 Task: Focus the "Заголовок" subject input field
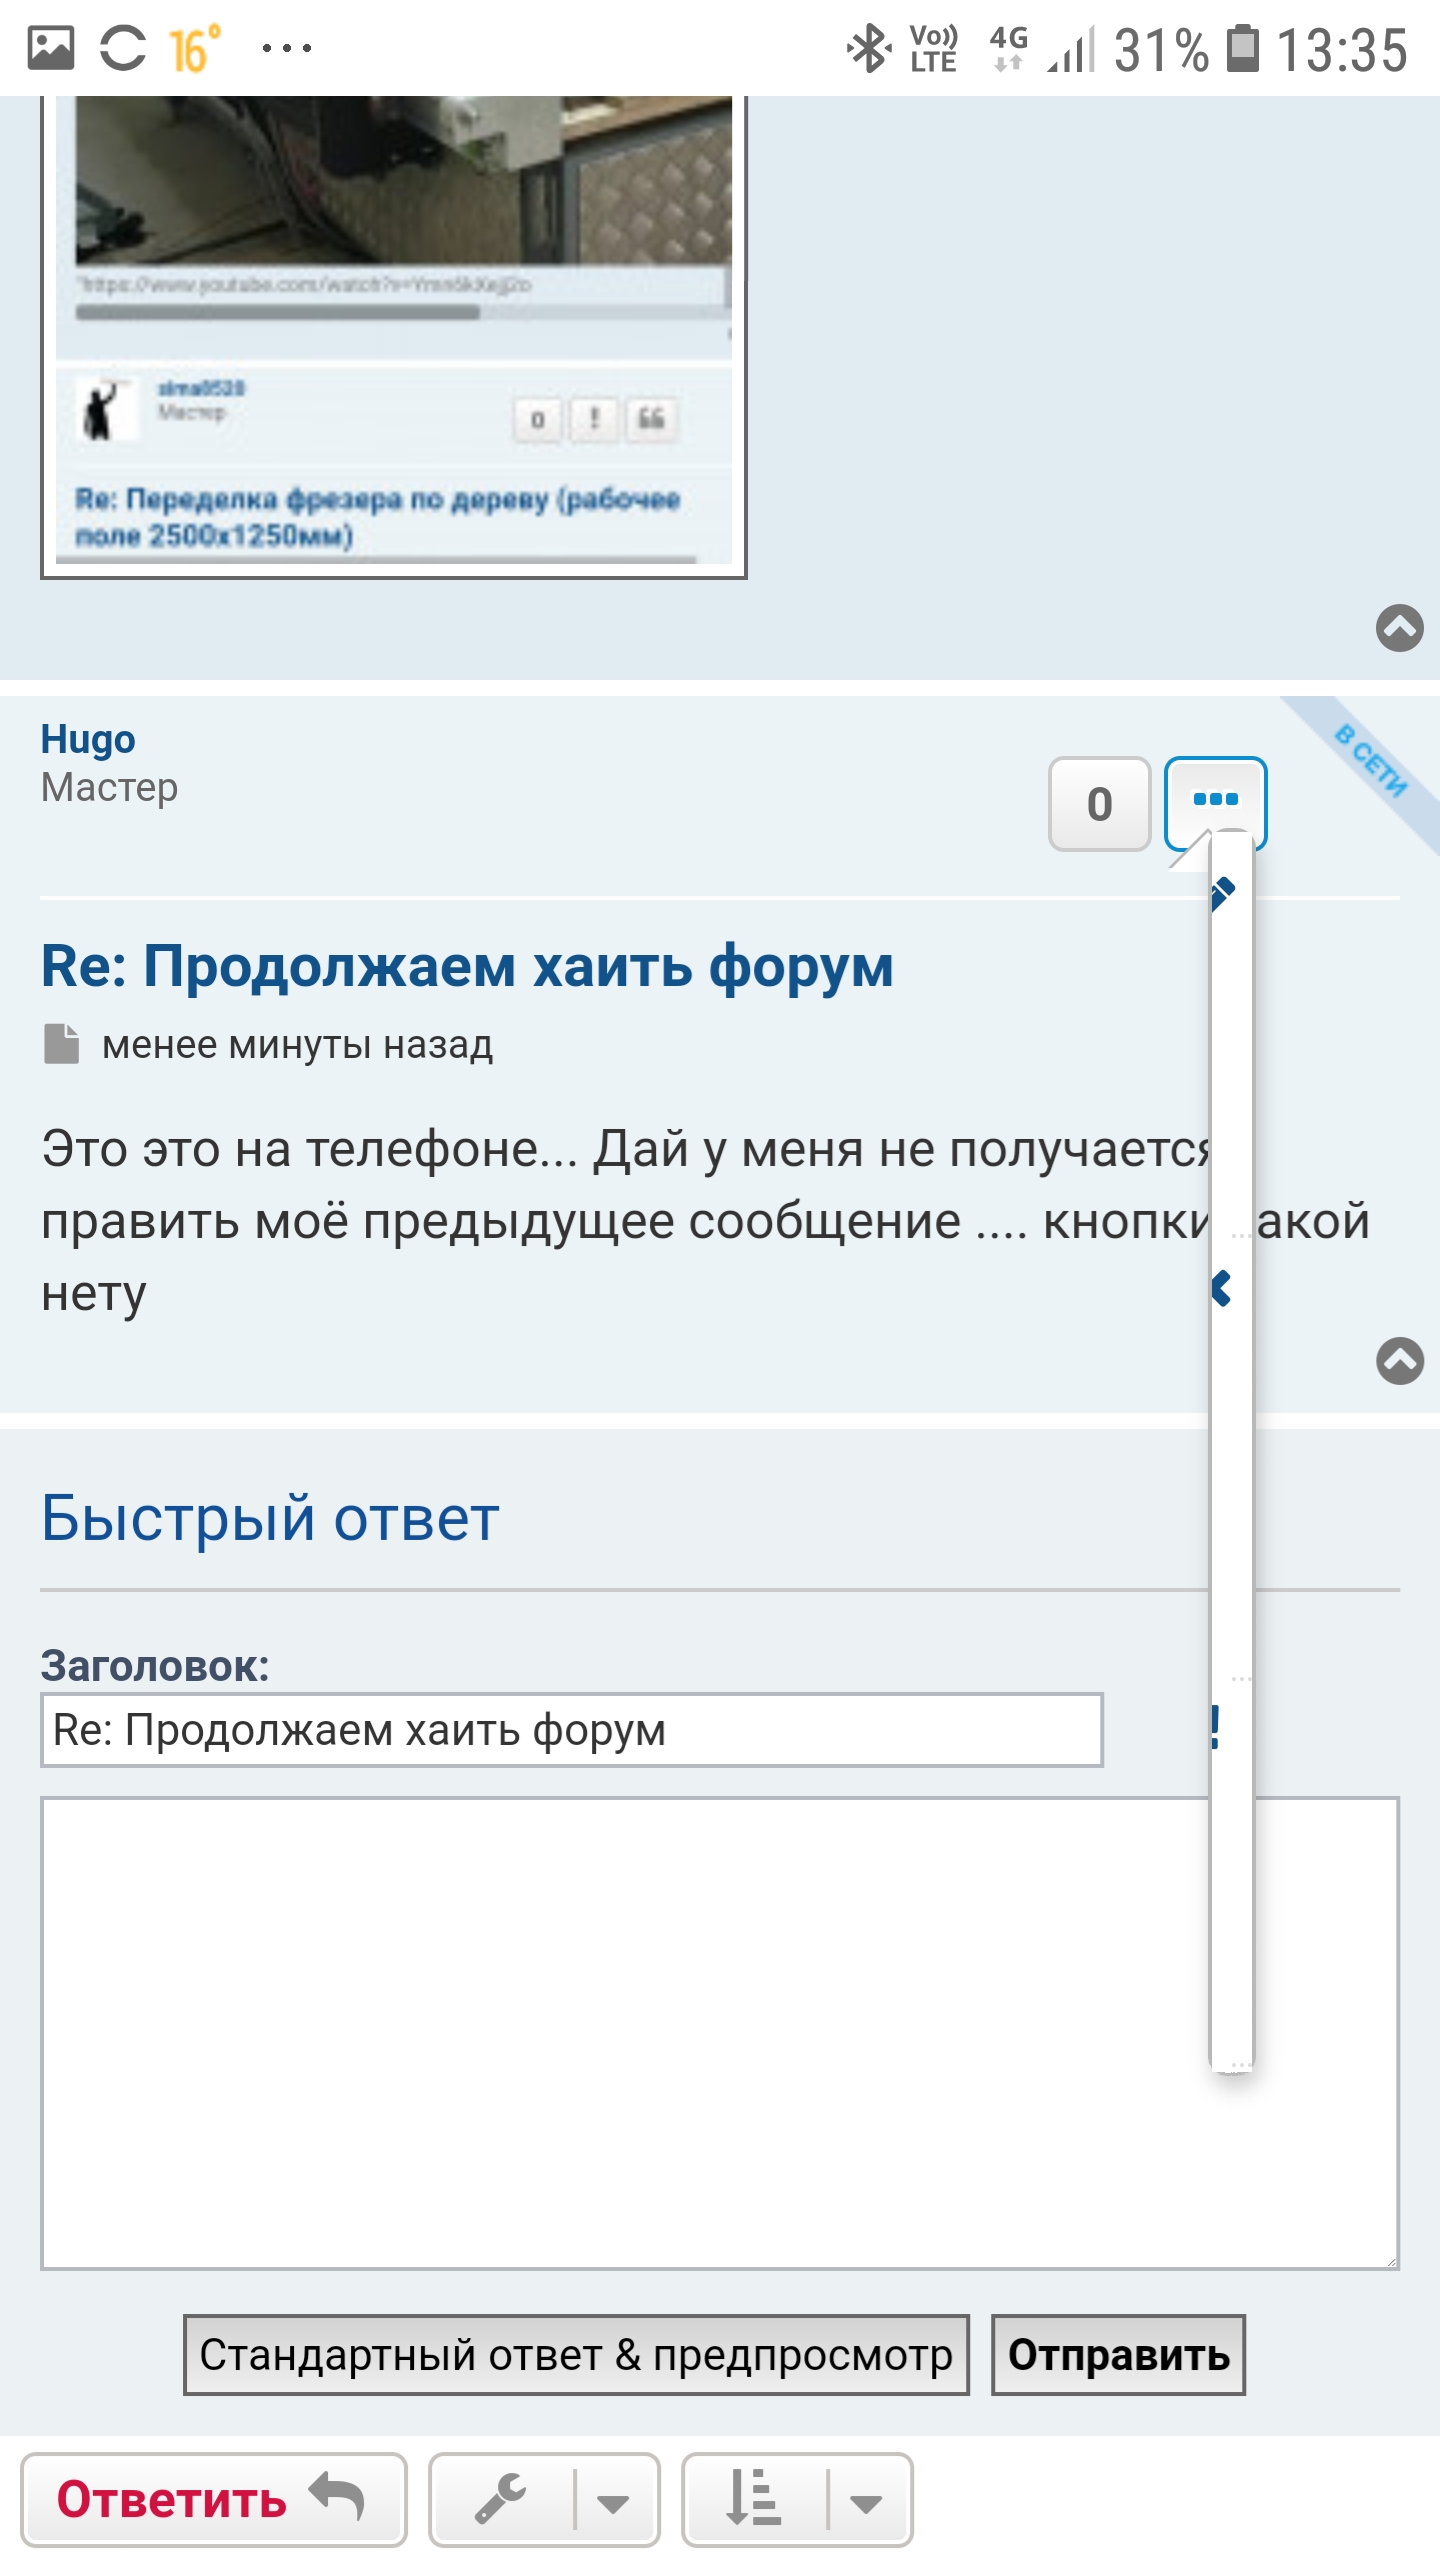[571, 1730]
